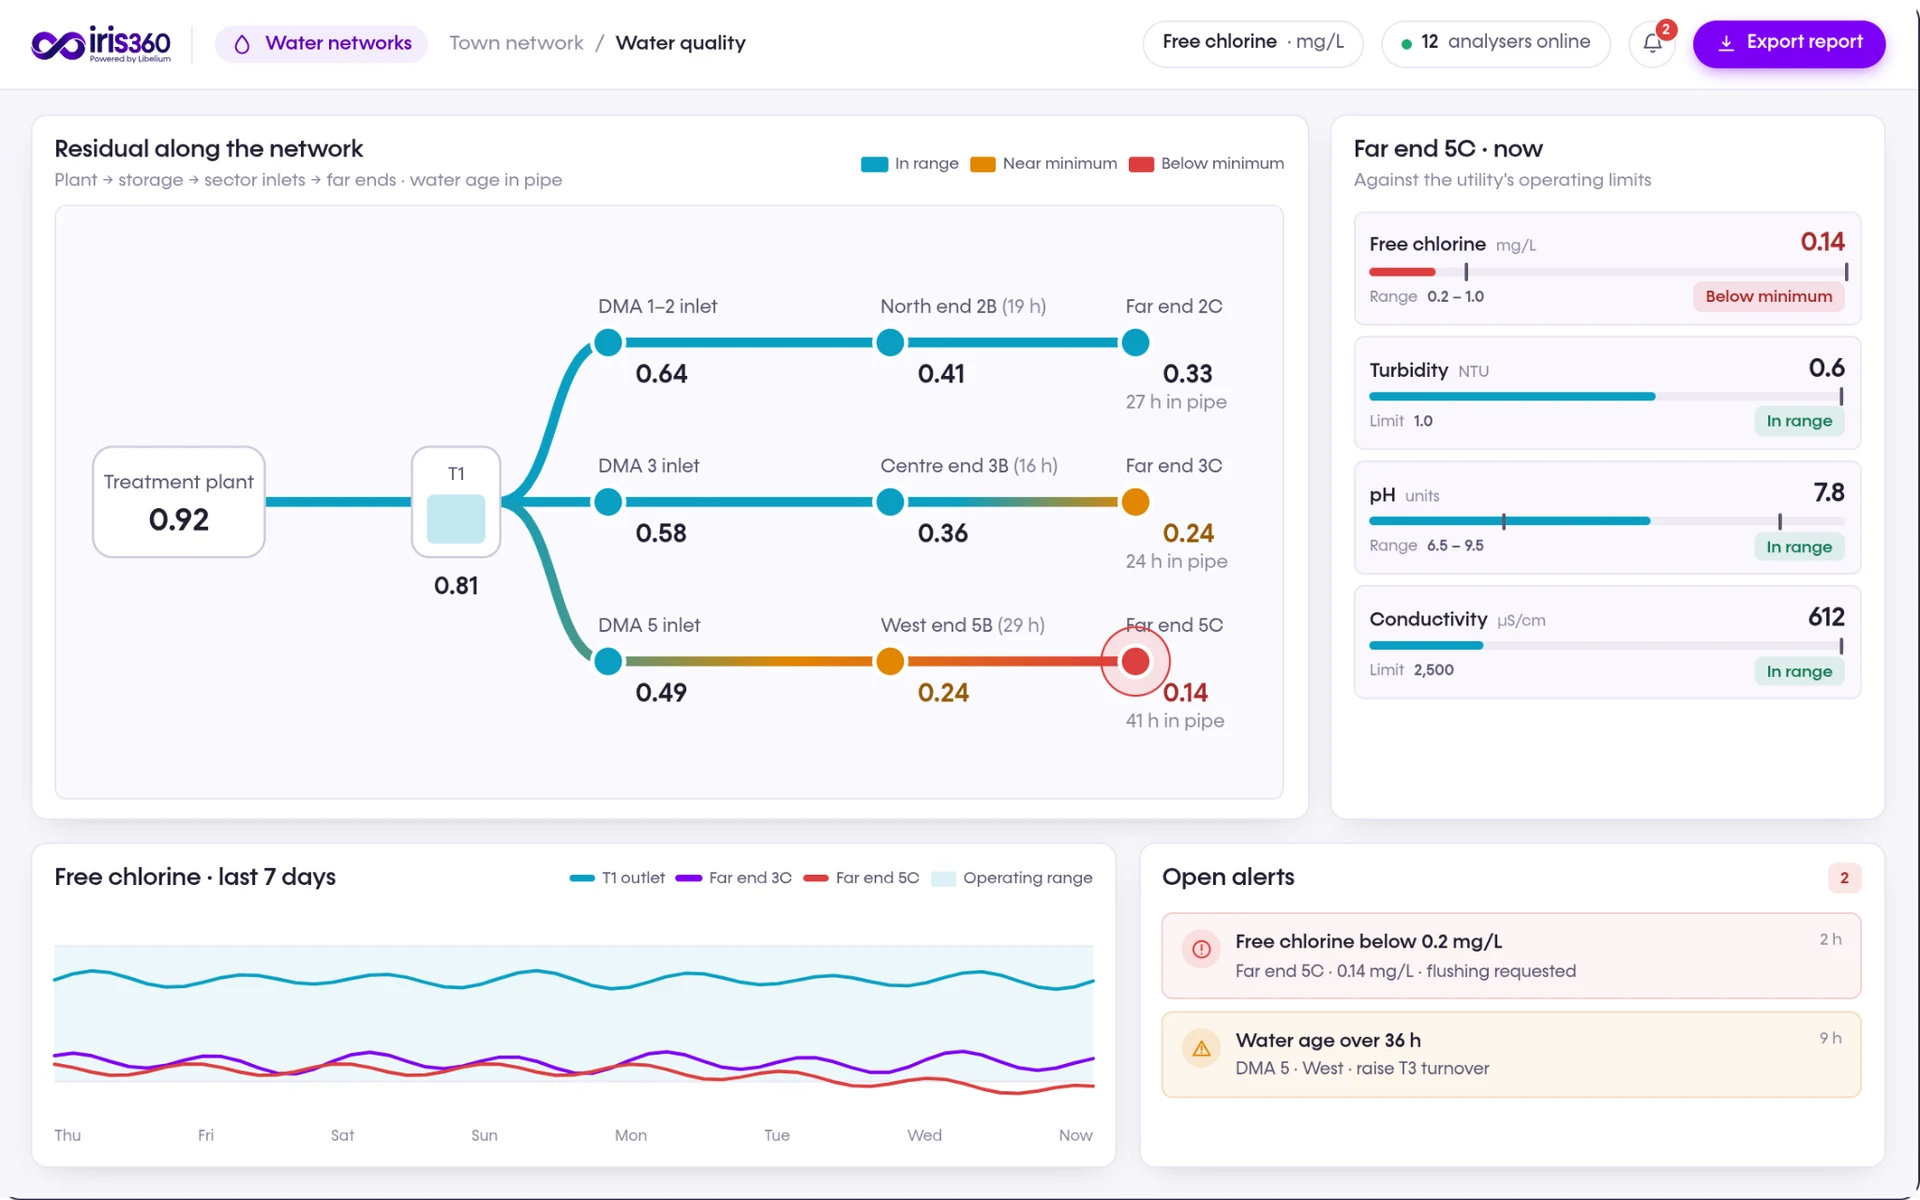Screen dimensions: 1920x1200
Task: Click the warning triangle icon on Water age alert
Action: (1201, 1048)
